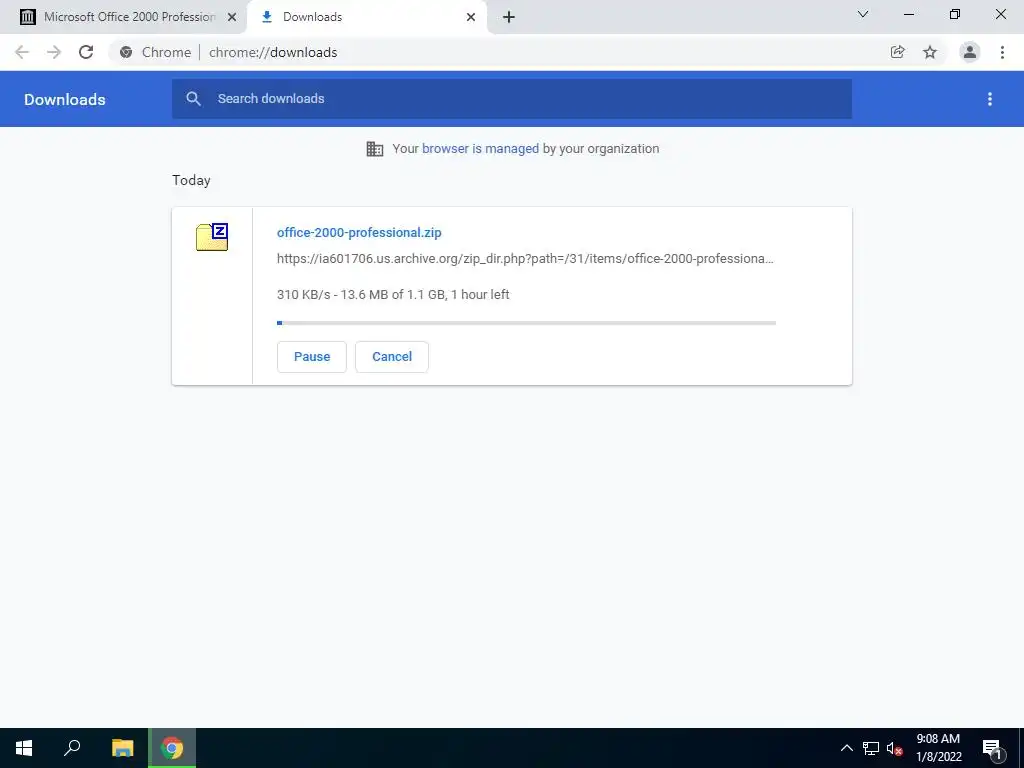This screenshot has width=1024, height=768.
Task: Go forward using the browser forward arrow
Action: click(54, 52)
